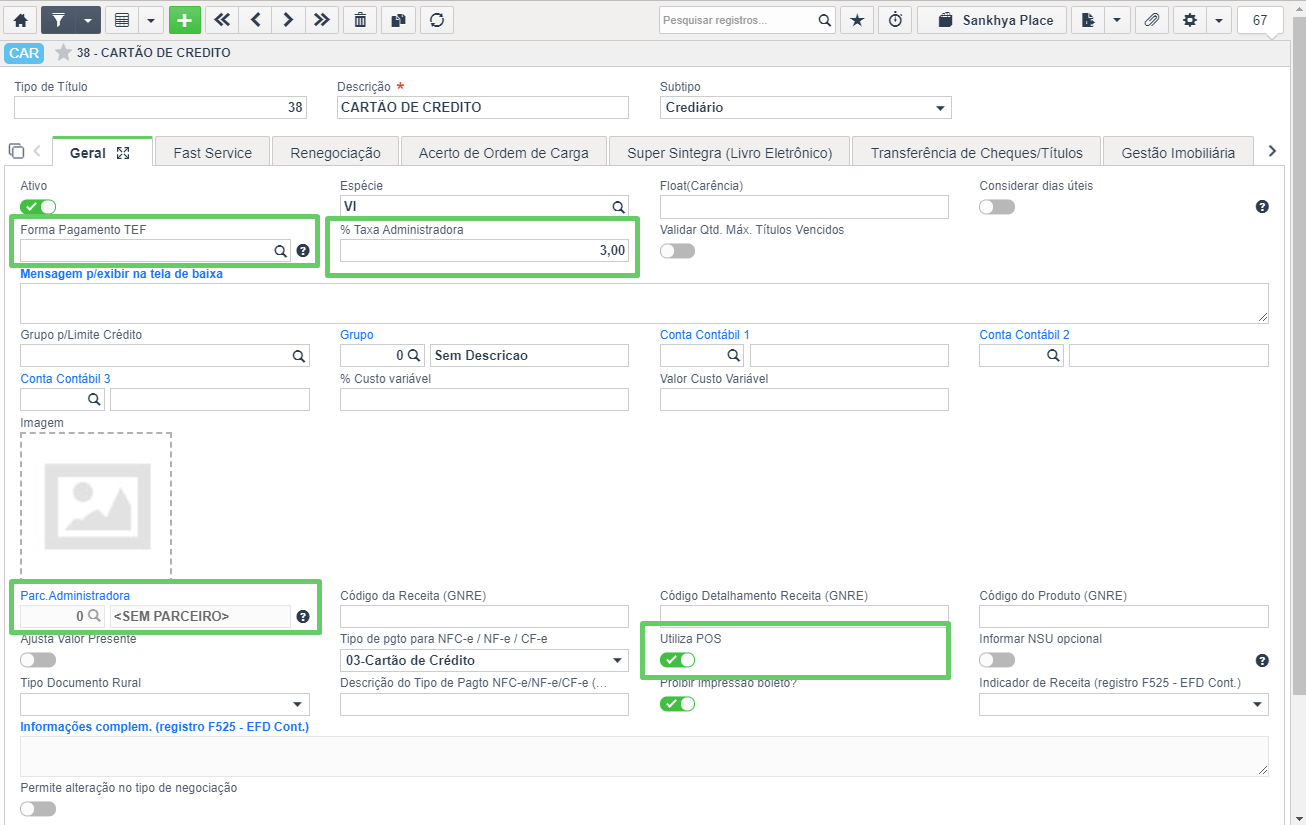Mark record 38 as favorite star
Image resolution: width=1306 pixels, height=825 pixels.
(x=63, y=53)
